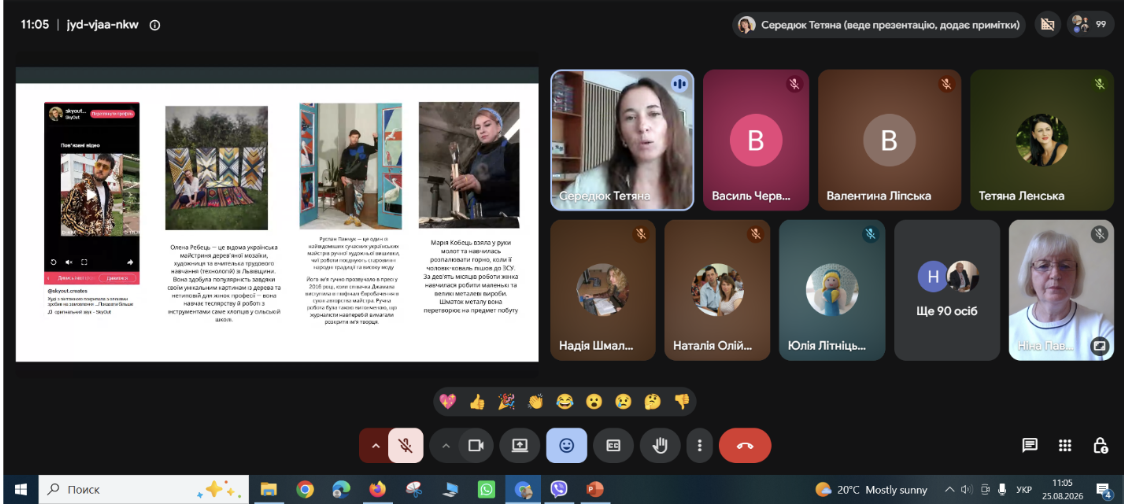
Task: Click the presenter banner Середюк Тетяна
Action: 880,24
